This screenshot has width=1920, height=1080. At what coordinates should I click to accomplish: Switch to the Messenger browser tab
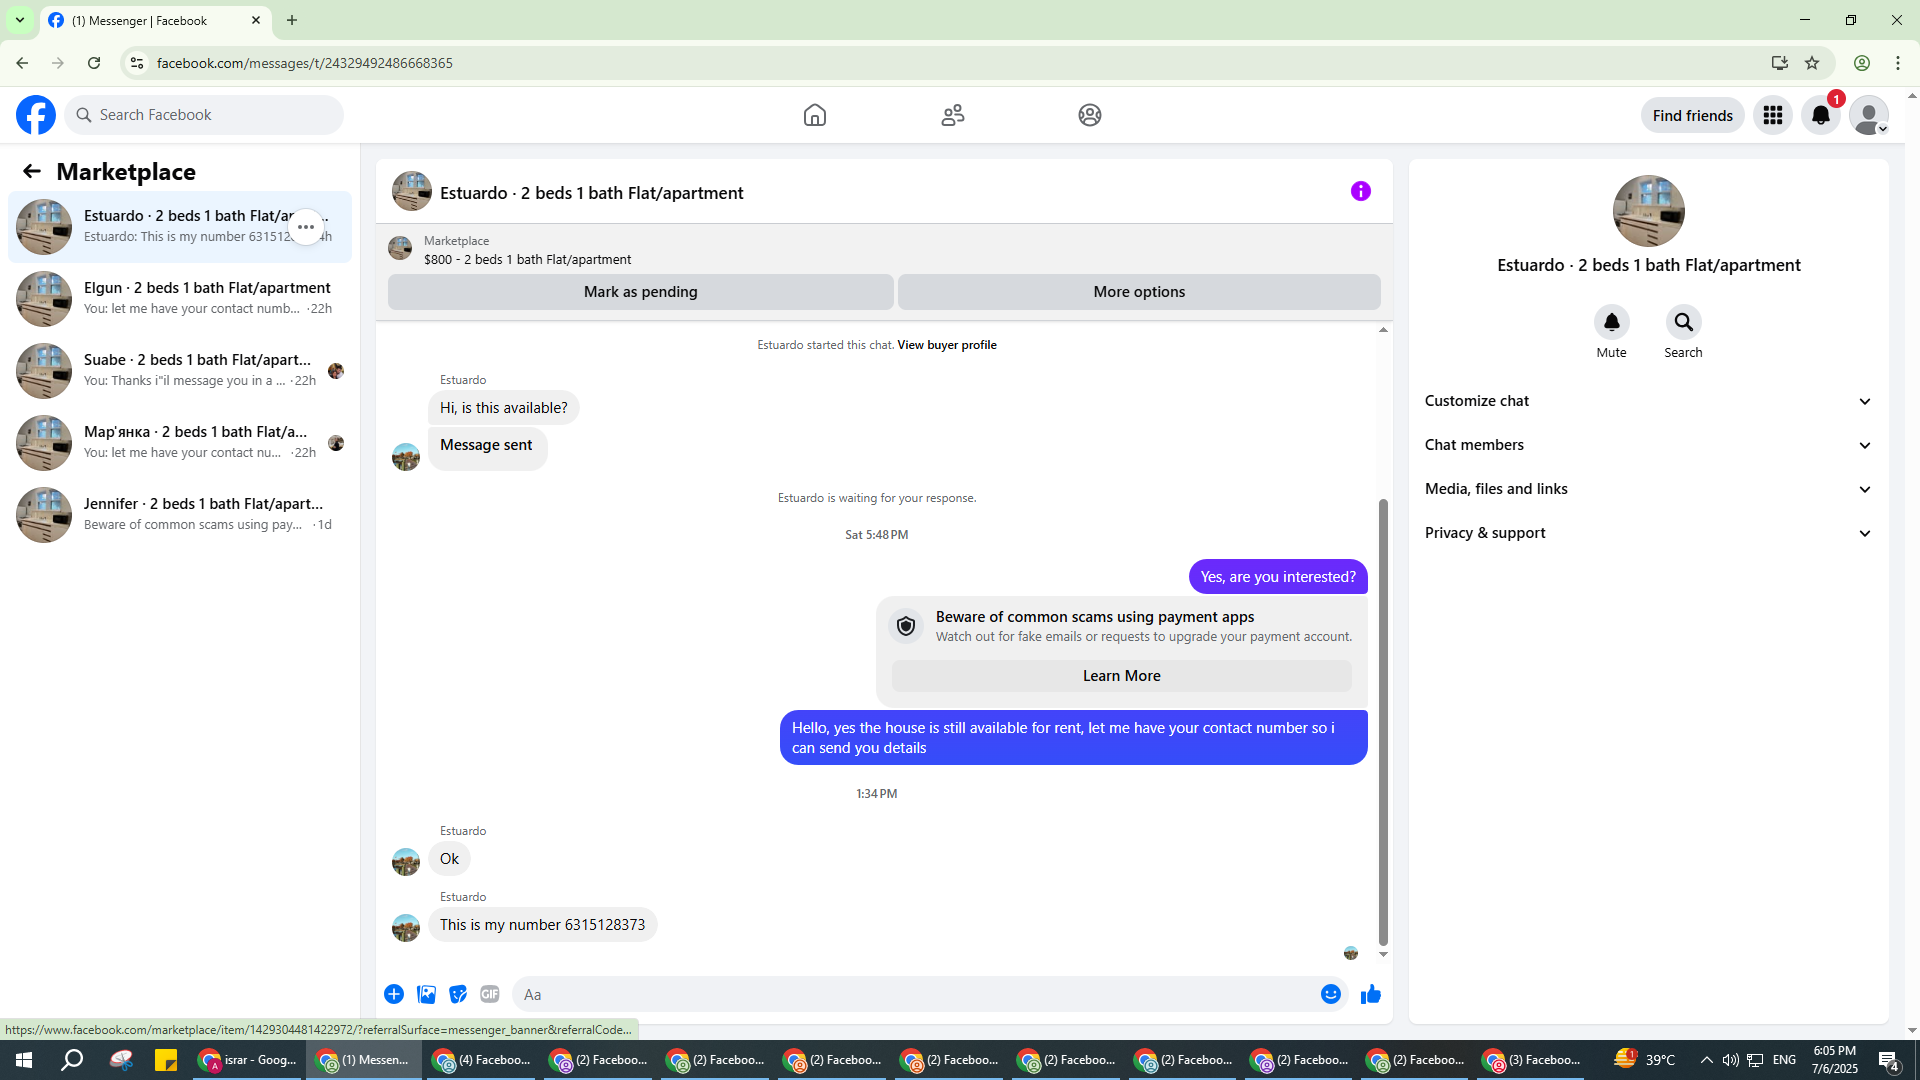155,20
